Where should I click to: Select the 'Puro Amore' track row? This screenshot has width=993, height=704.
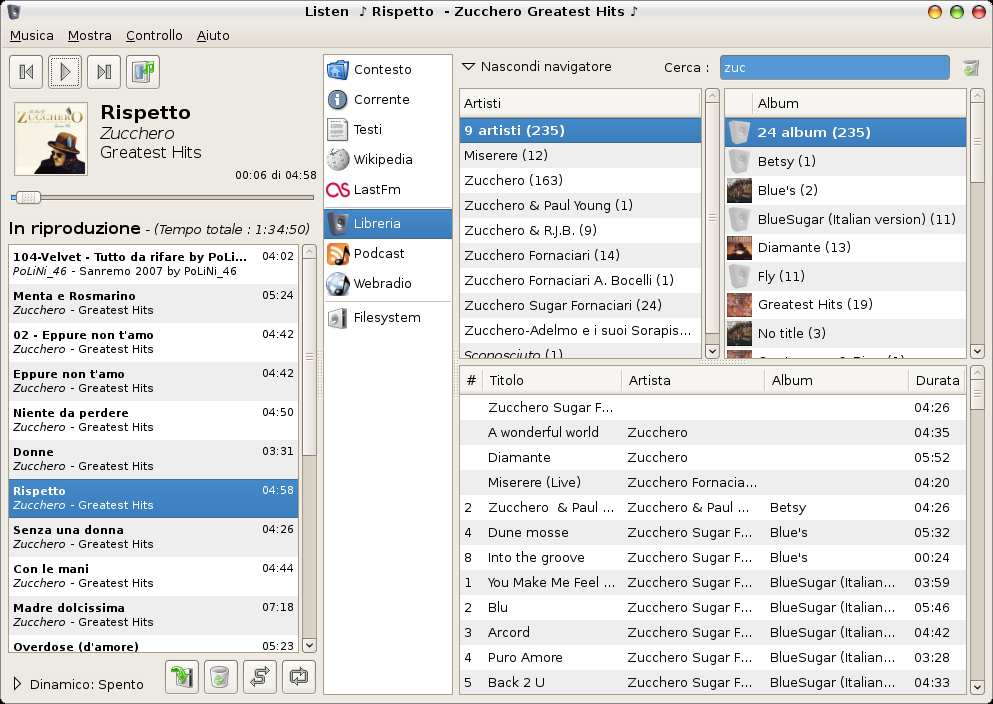pos(713,658)
